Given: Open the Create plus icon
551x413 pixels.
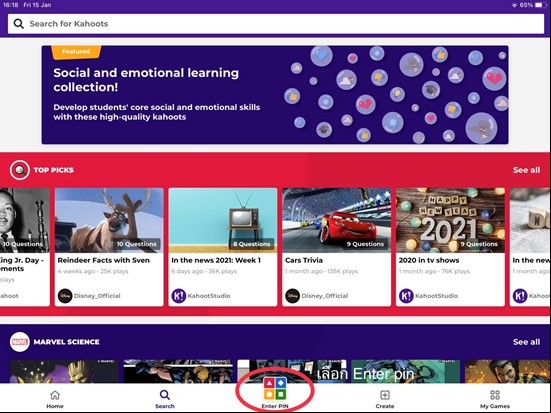Looking at the screenshot, I should click(x=385, y=395).
